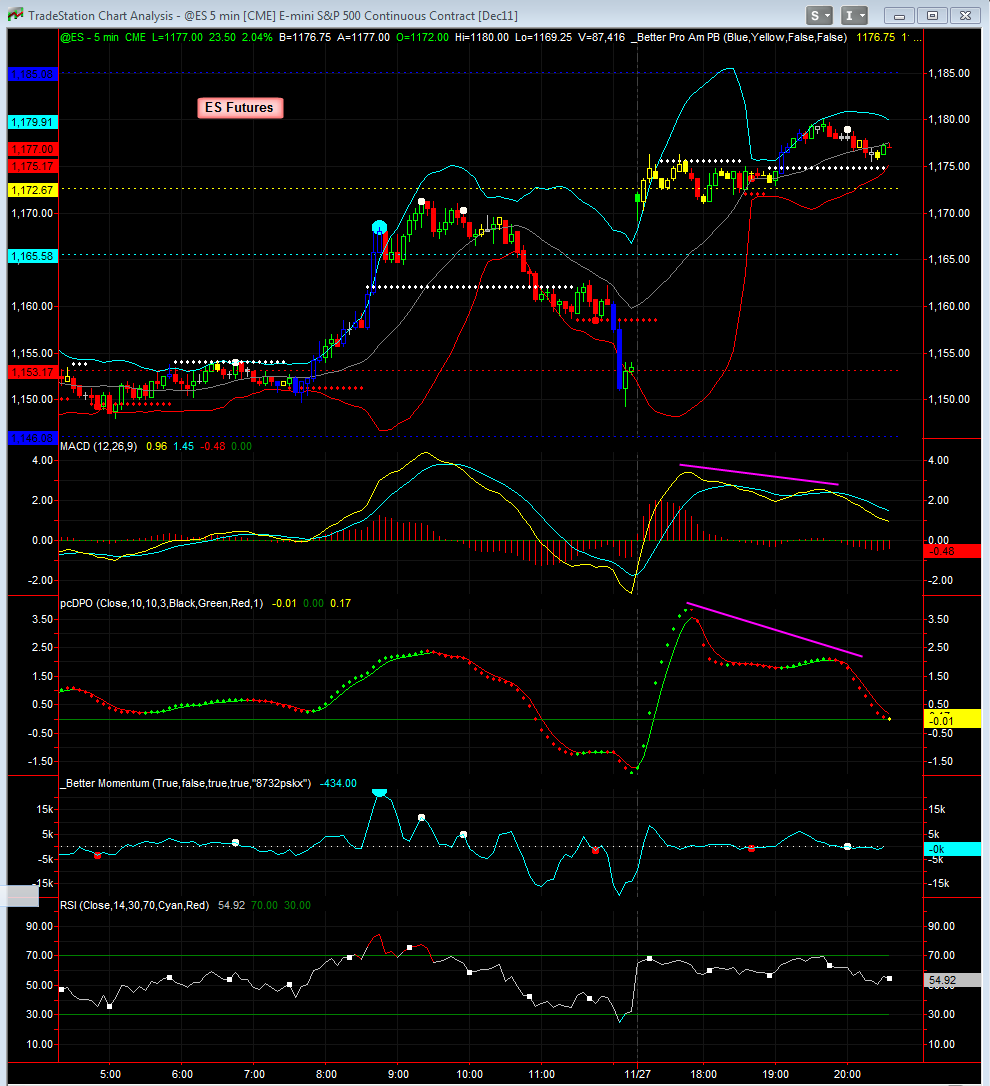Click the V=87,416 volume value
990x1086 pixels.
[x=601, y=37]
